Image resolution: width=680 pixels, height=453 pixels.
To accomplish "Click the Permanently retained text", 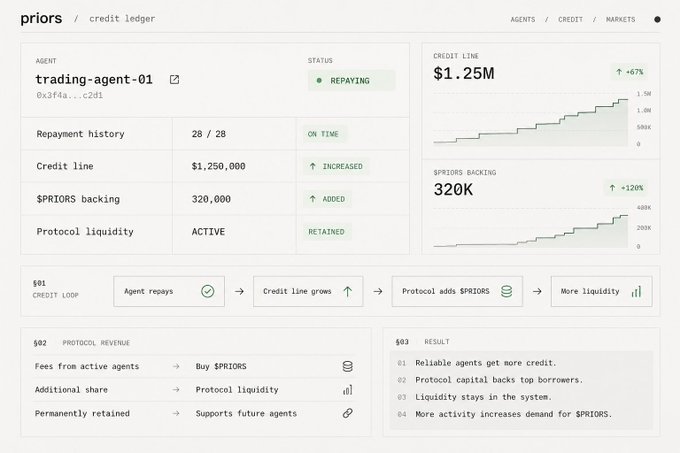I will tap(82, 413).
